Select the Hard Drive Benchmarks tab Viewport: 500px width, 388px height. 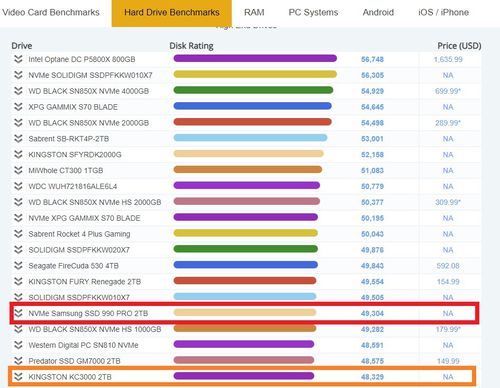(x=172, y=13)
